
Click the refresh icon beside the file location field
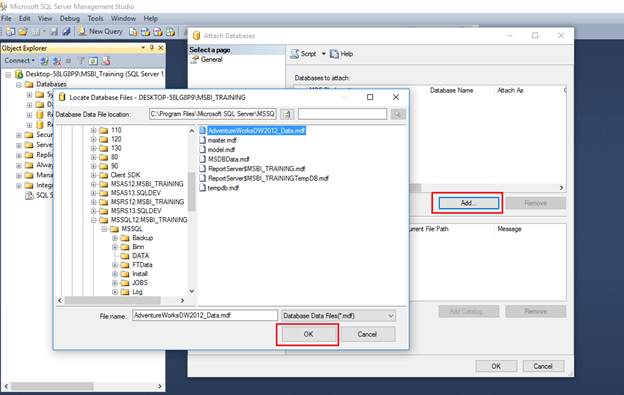[x=287, y=115]
